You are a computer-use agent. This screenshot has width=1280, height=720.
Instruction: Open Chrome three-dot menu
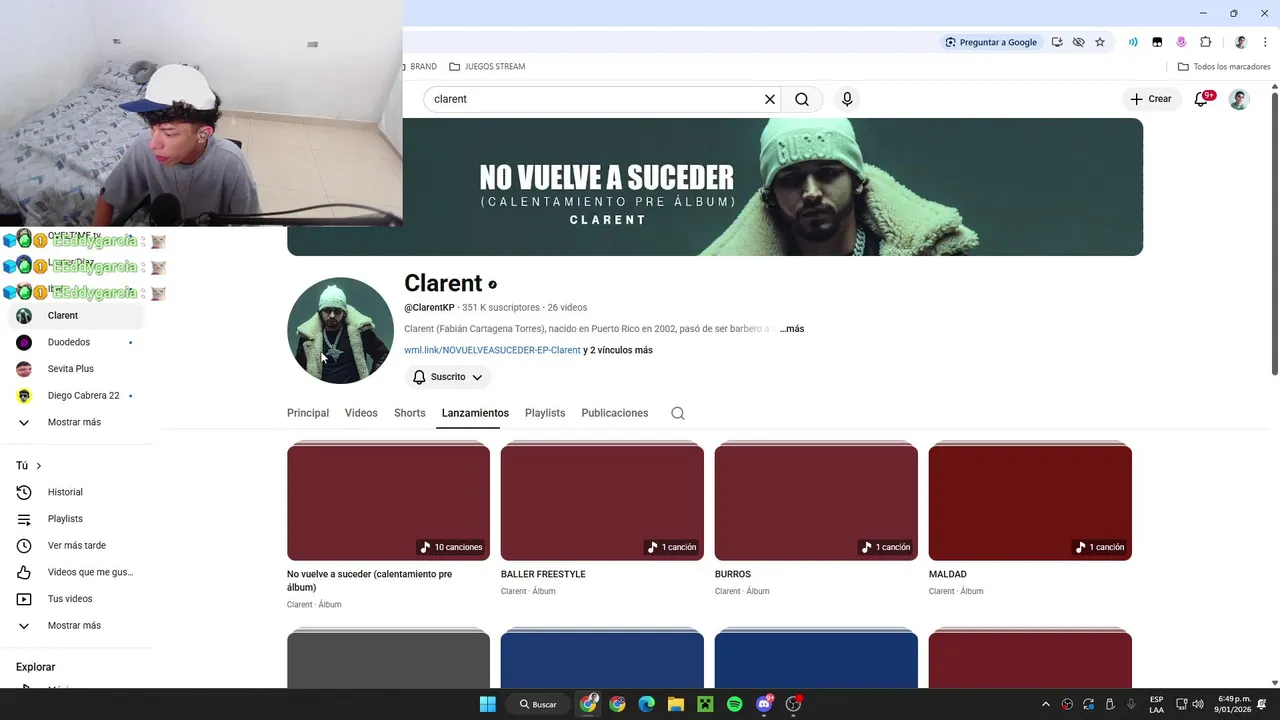(1265, 42)
